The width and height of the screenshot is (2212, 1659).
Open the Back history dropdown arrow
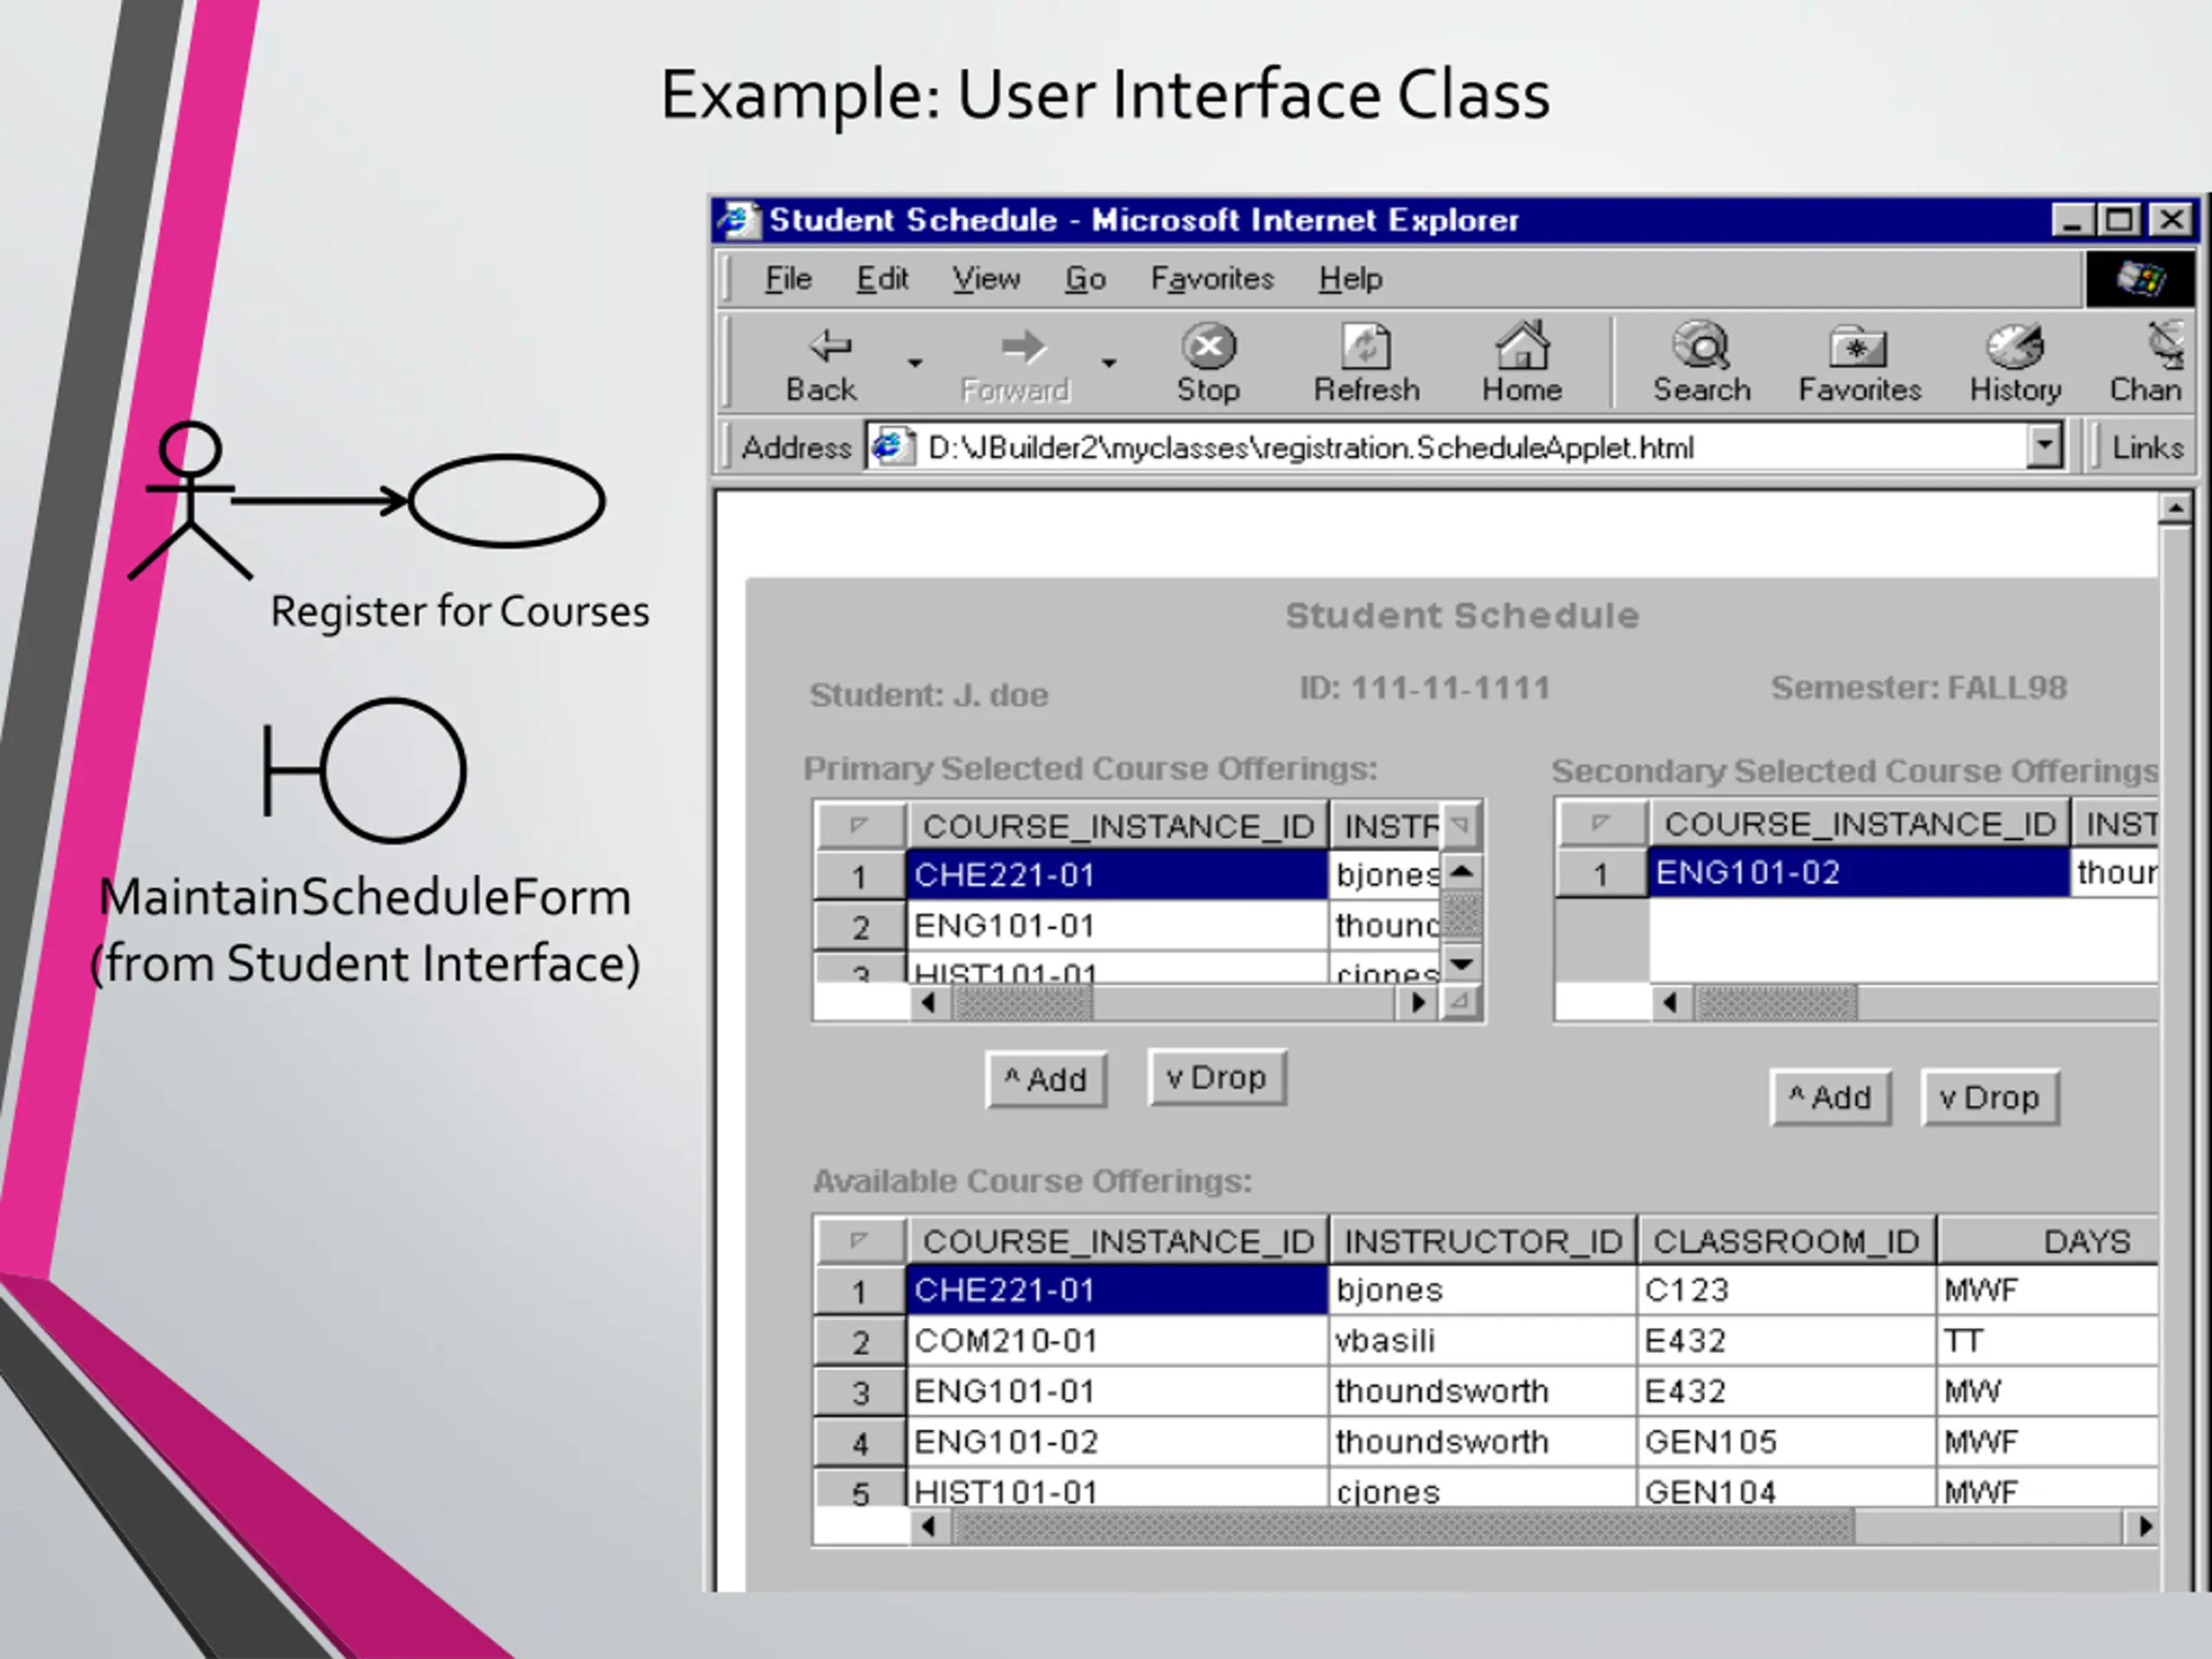[x=915, y=362]
